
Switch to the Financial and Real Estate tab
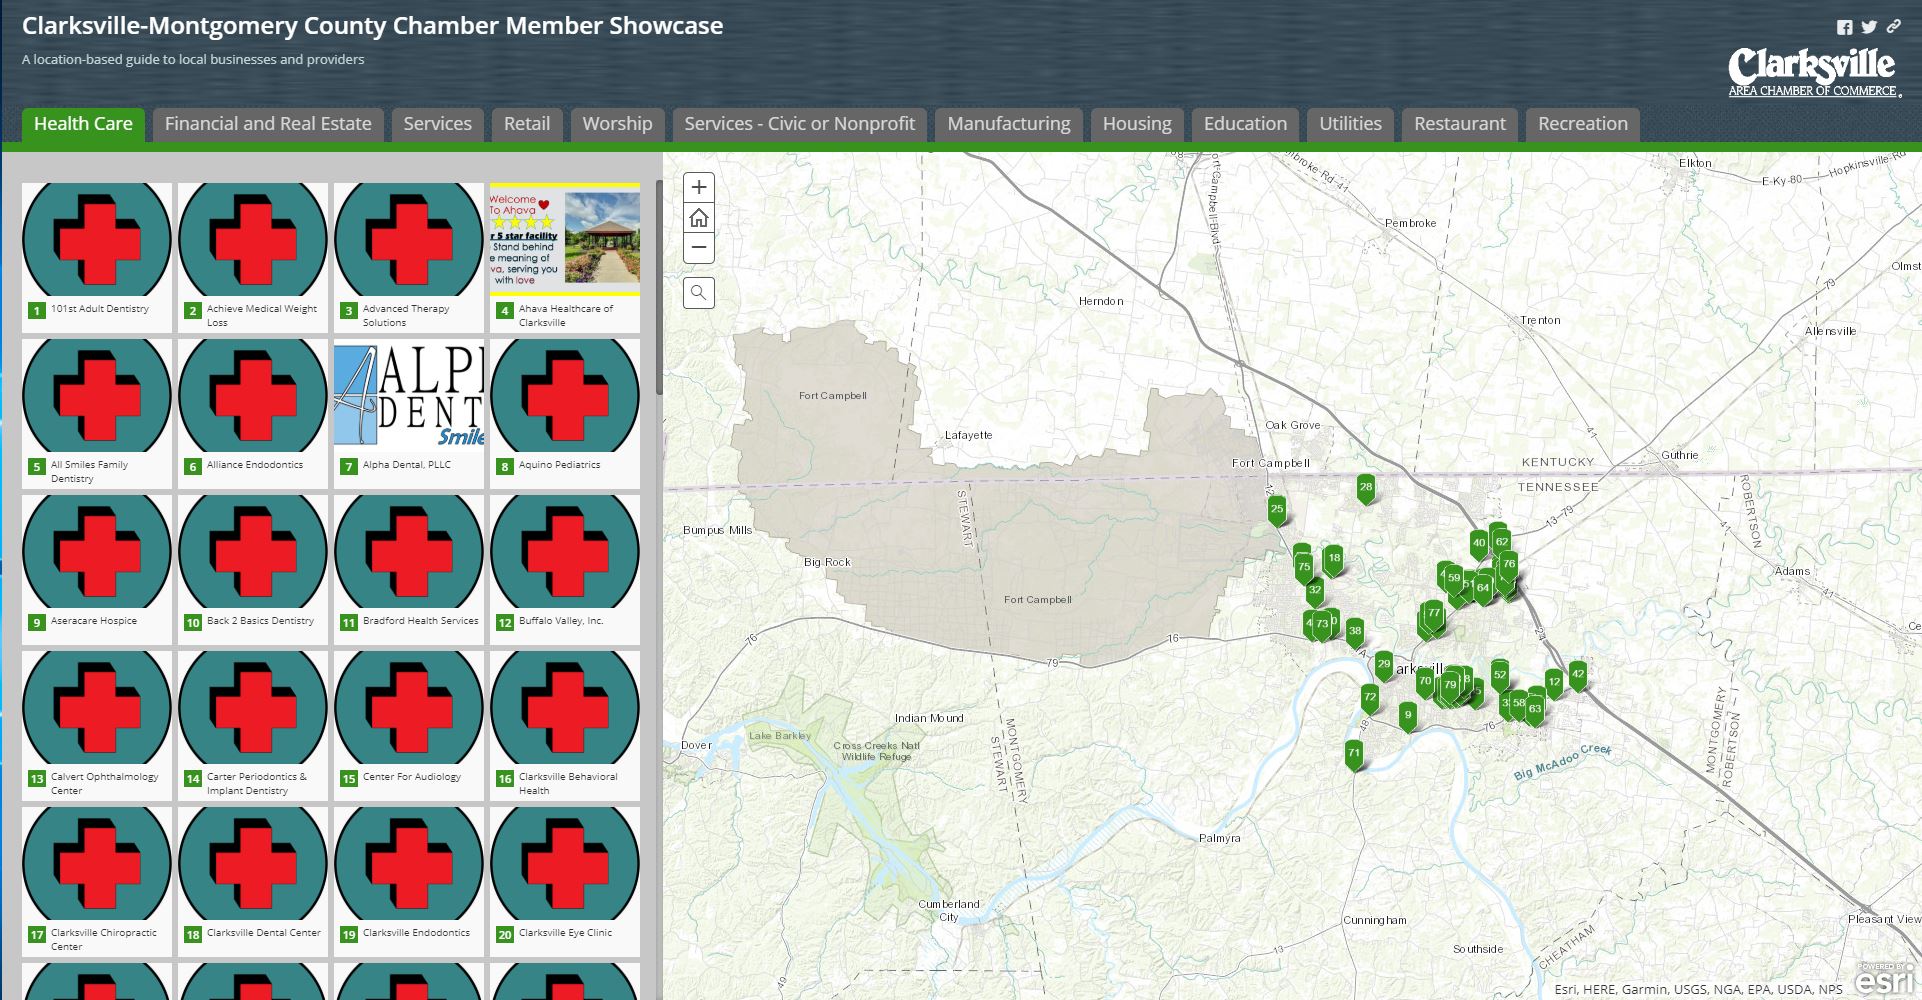click(268, 125)
